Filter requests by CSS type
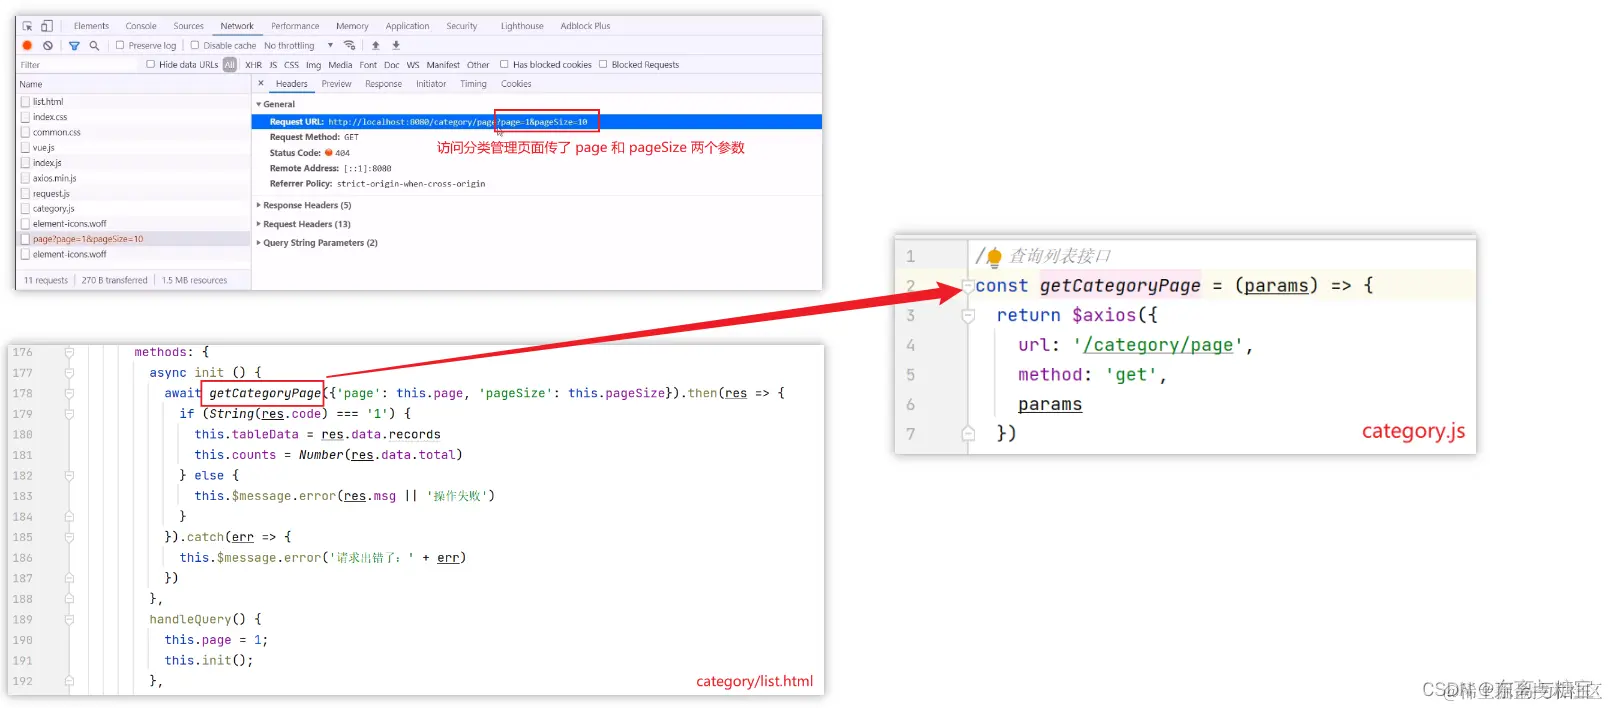 pyautogui.click(x=291, y=65)
